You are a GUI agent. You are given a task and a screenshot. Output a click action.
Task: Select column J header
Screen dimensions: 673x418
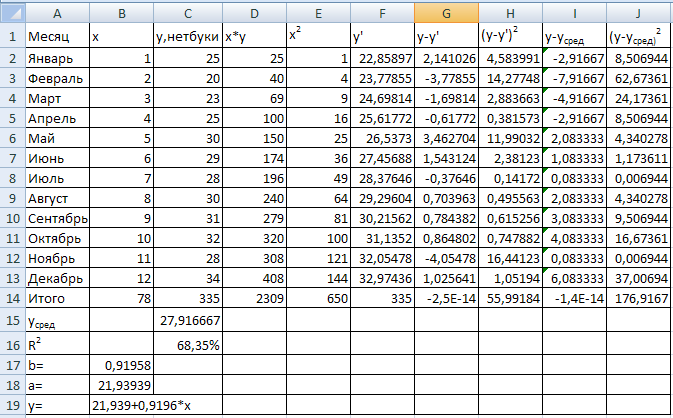pos(638,13)
